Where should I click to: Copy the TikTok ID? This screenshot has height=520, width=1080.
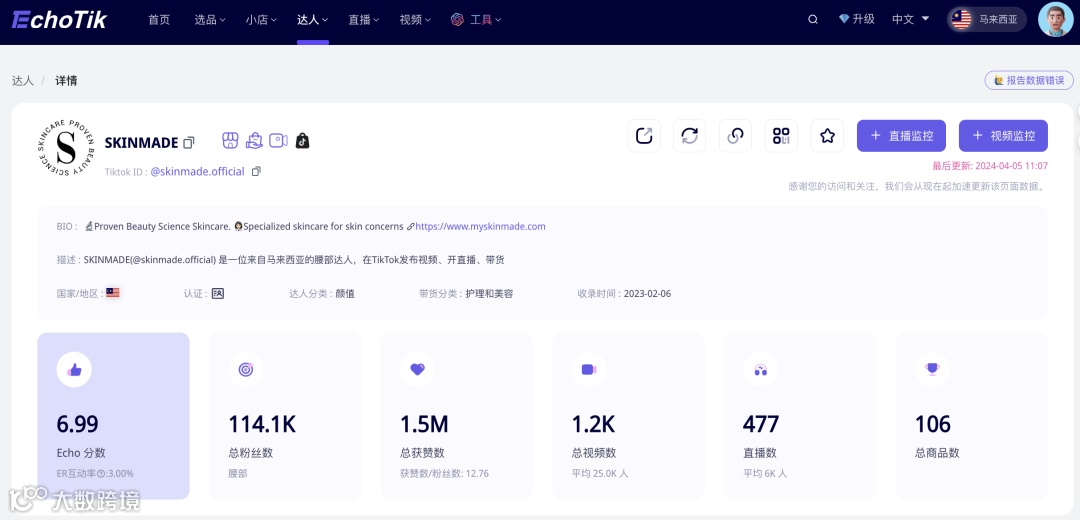[x=256, y=171]
